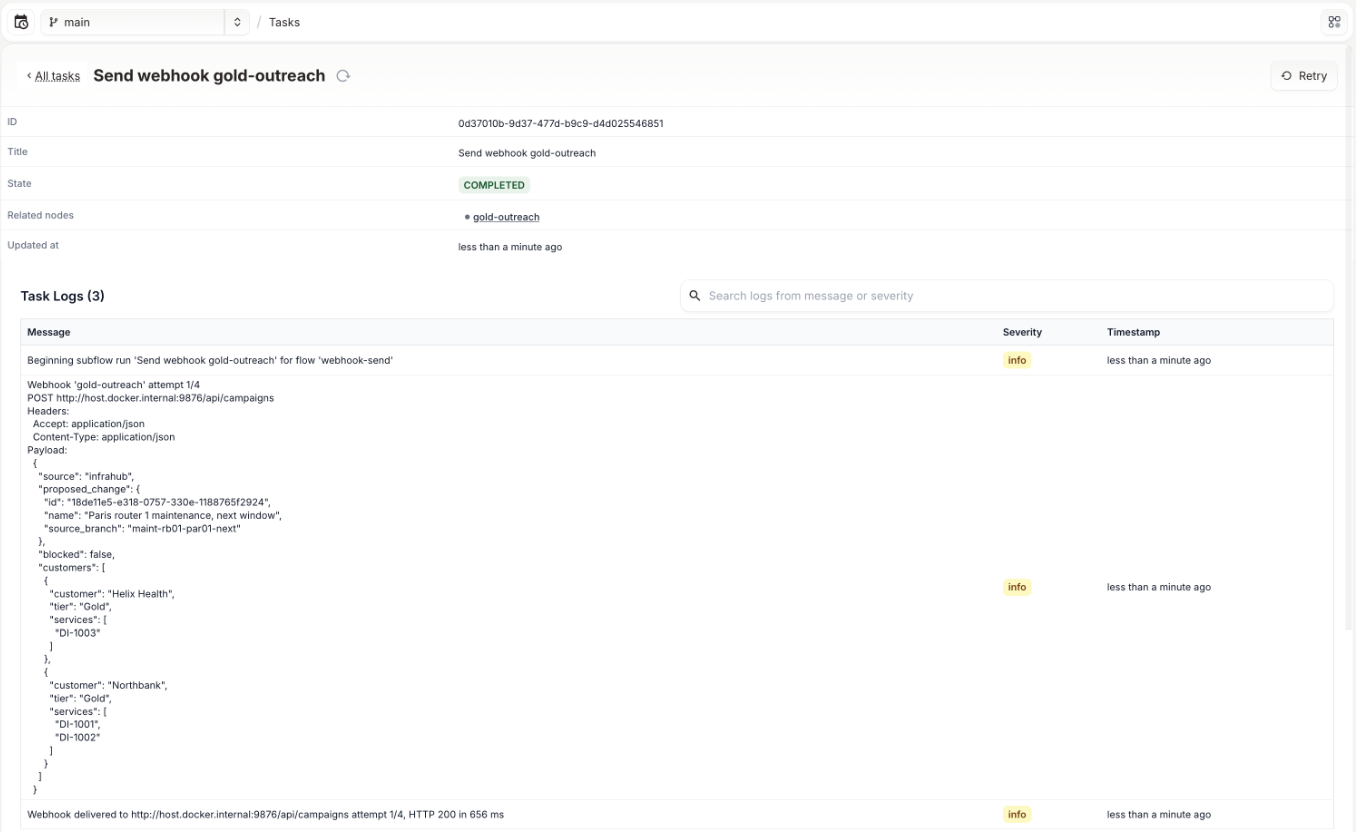Click the refresh icon beside task title
The height and width of the screenshot is (832, 1356).
point(343,76)
